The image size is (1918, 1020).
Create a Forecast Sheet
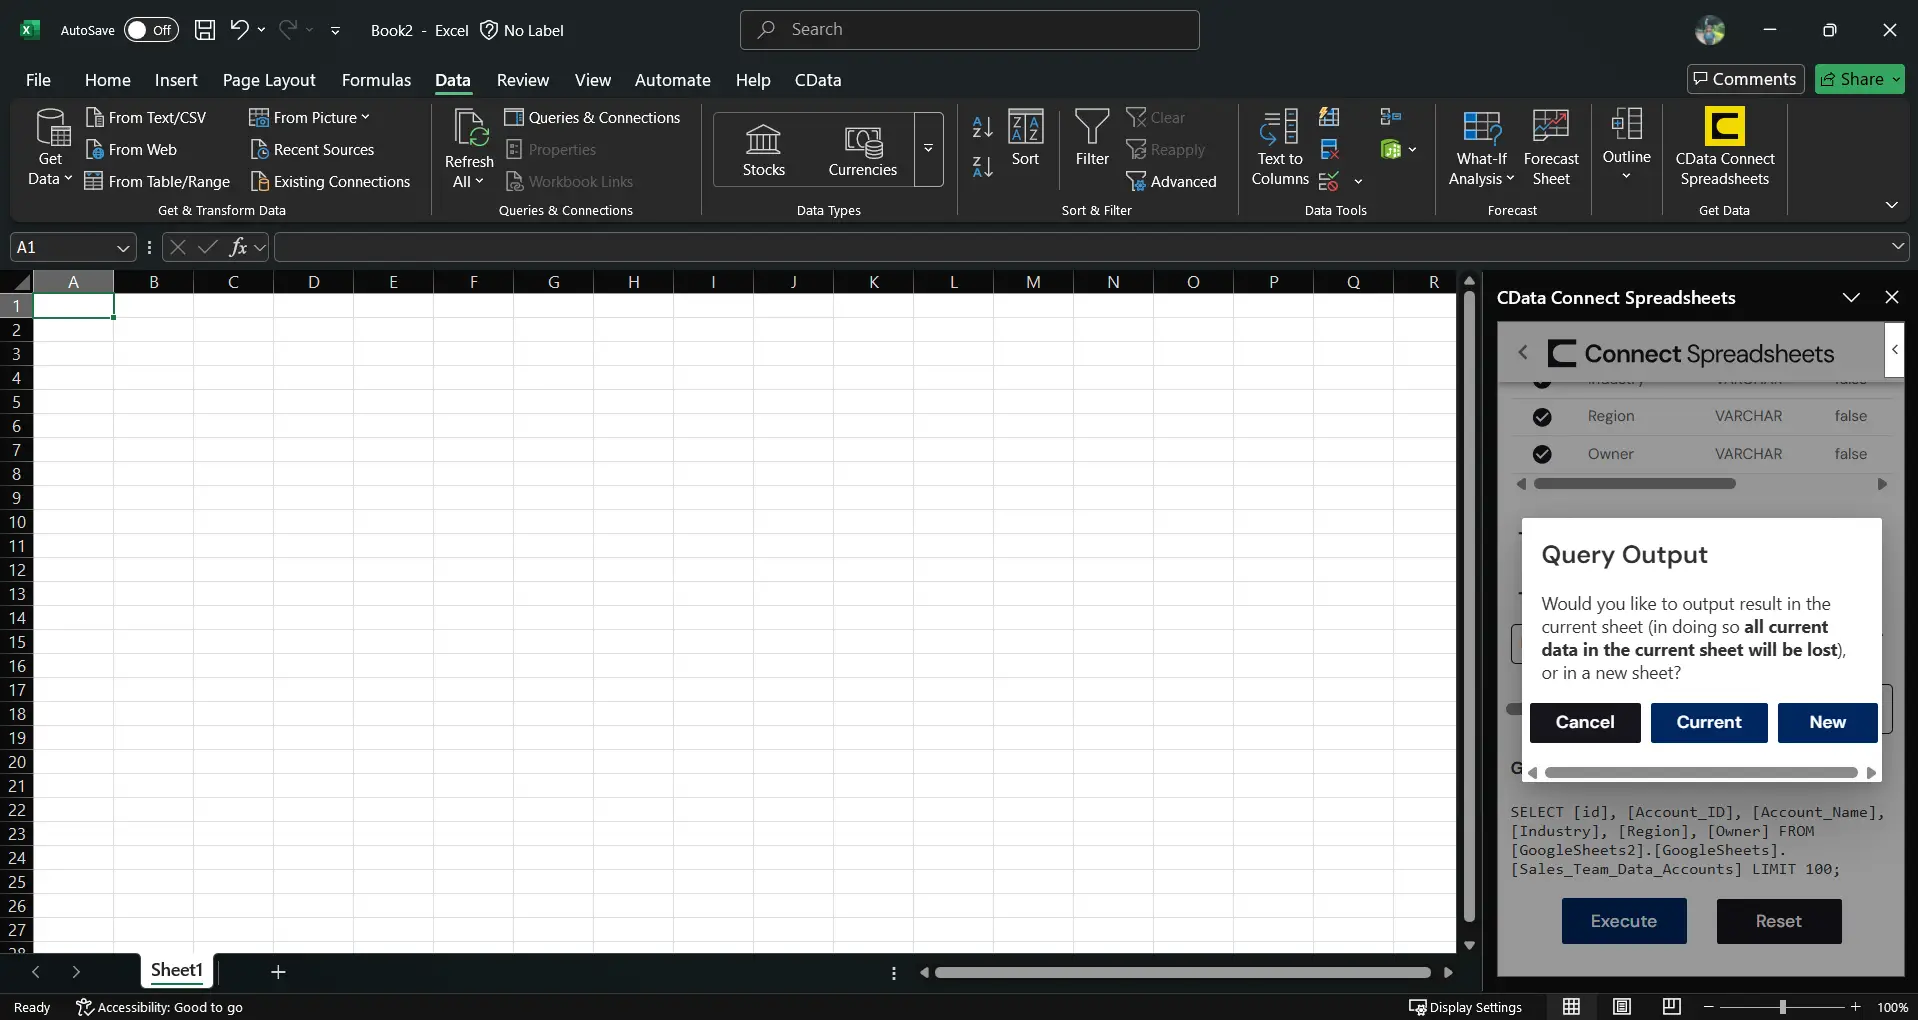(1551, 148)
